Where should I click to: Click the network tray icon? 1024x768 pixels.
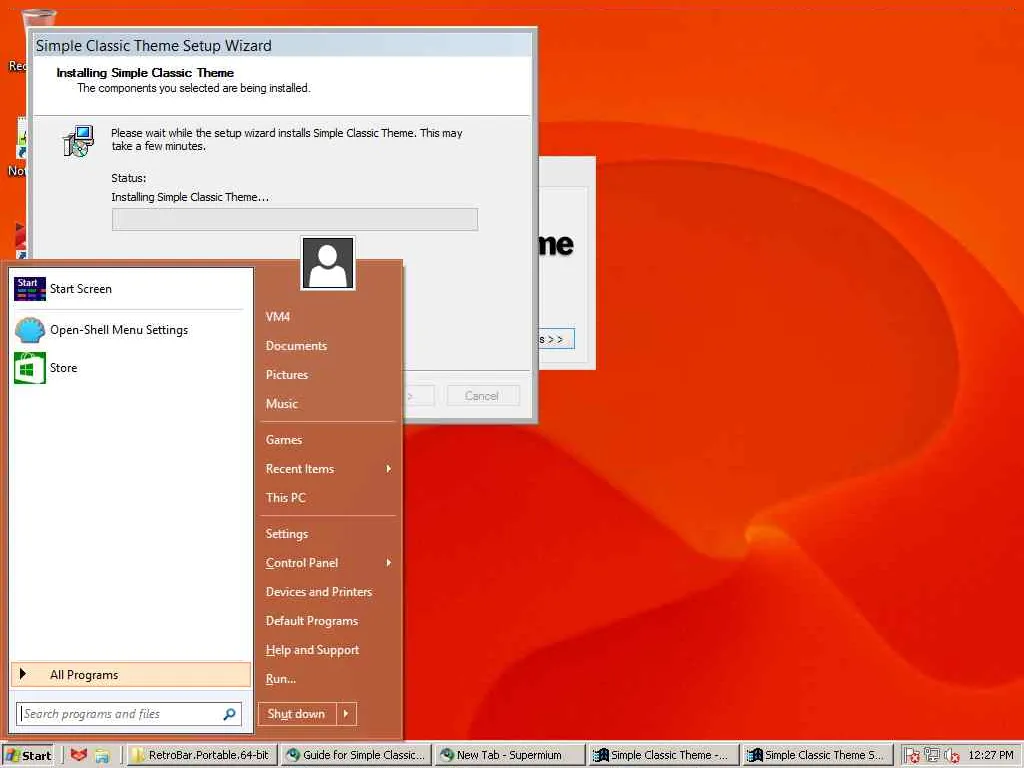932,756
